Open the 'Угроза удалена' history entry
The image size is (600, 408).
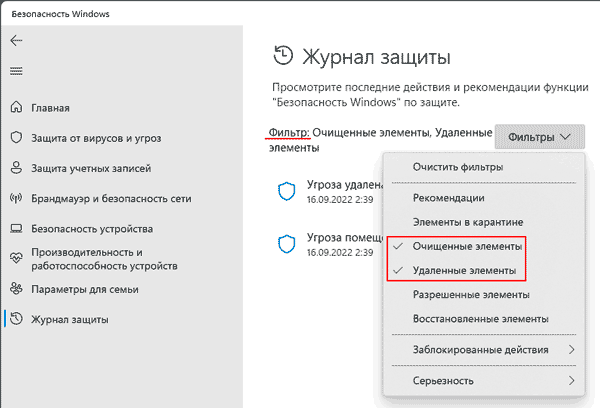tap(329, 191)
